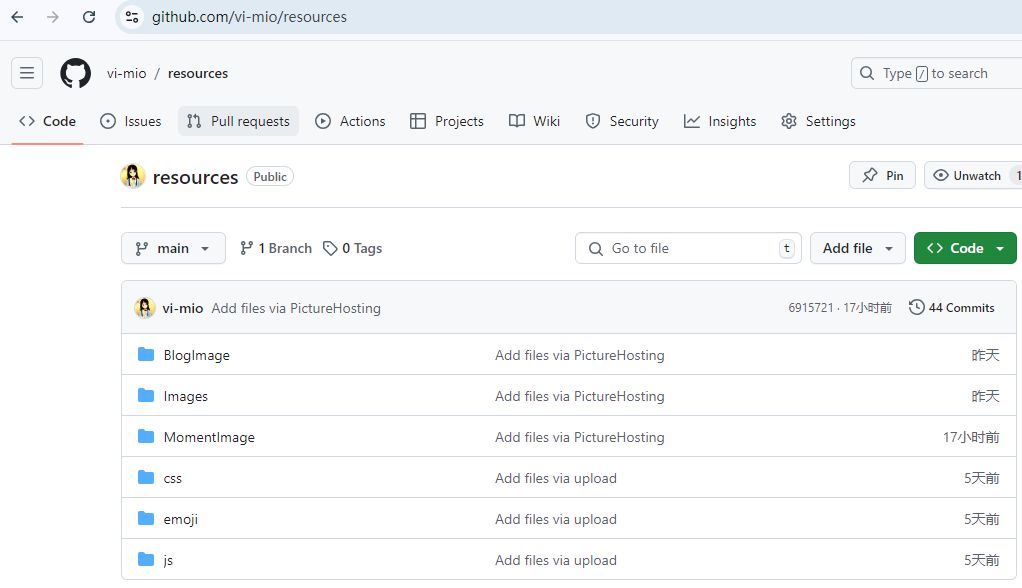Click the resources breadcrumb link
Image resolution: width=1022 pixels, height=588 pixels.
point(198,74)
